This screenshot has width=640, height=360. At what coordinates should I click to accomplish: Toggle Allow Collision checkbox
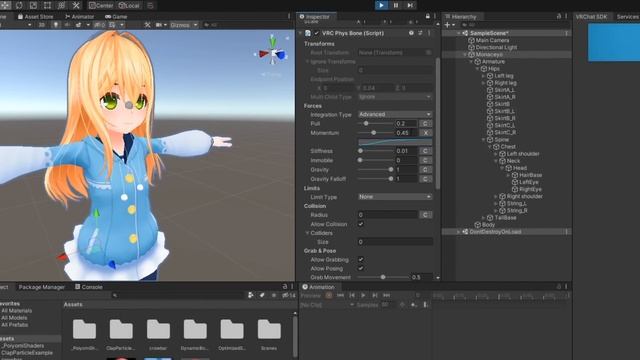pyautogui.click(x=361, y=224)
